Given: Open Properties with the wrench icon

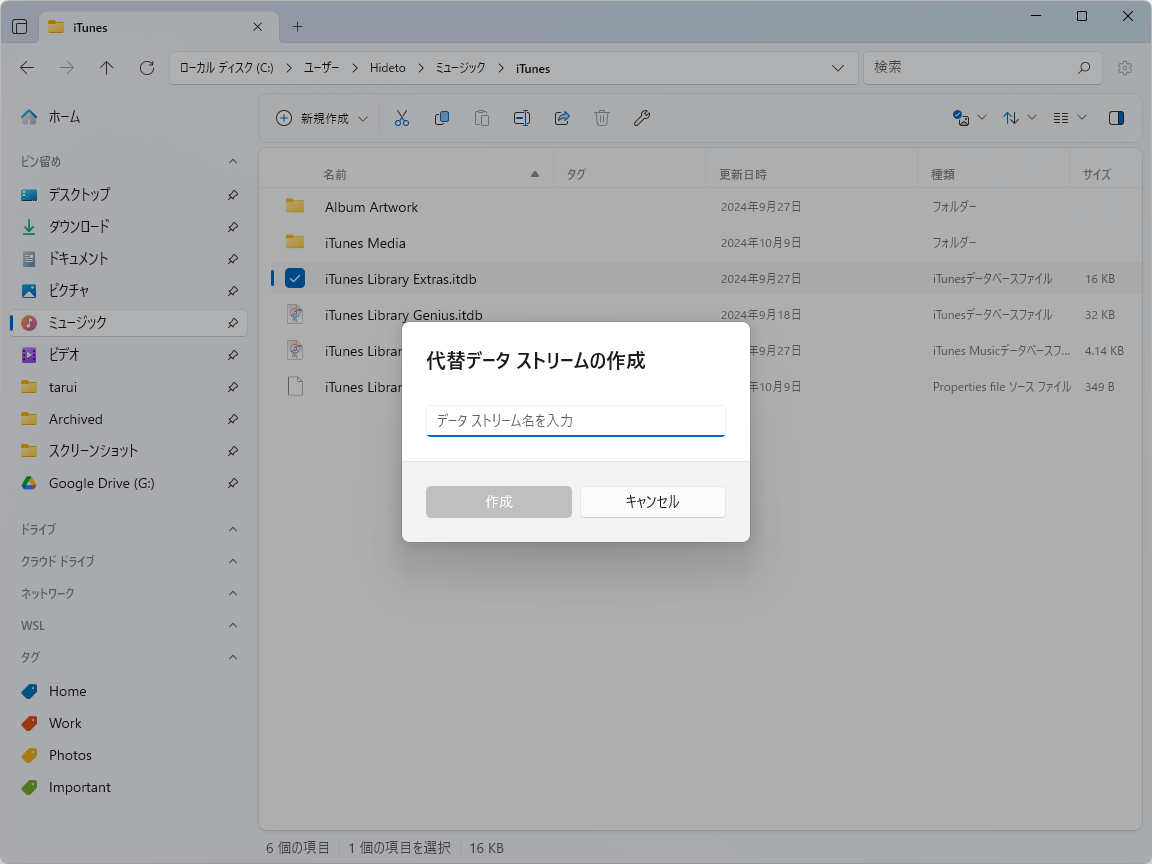Looking at the screenshot, I should [641, 117].
